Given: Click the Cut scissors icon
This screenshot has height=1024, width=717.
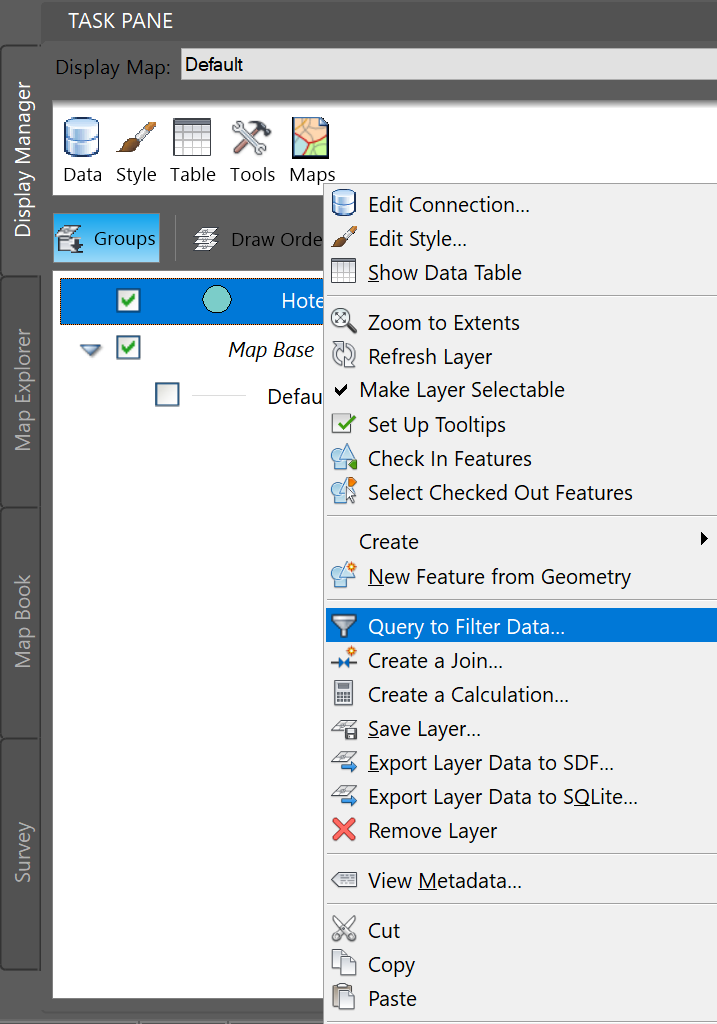Looking at the screenshot, I should 343,929.
